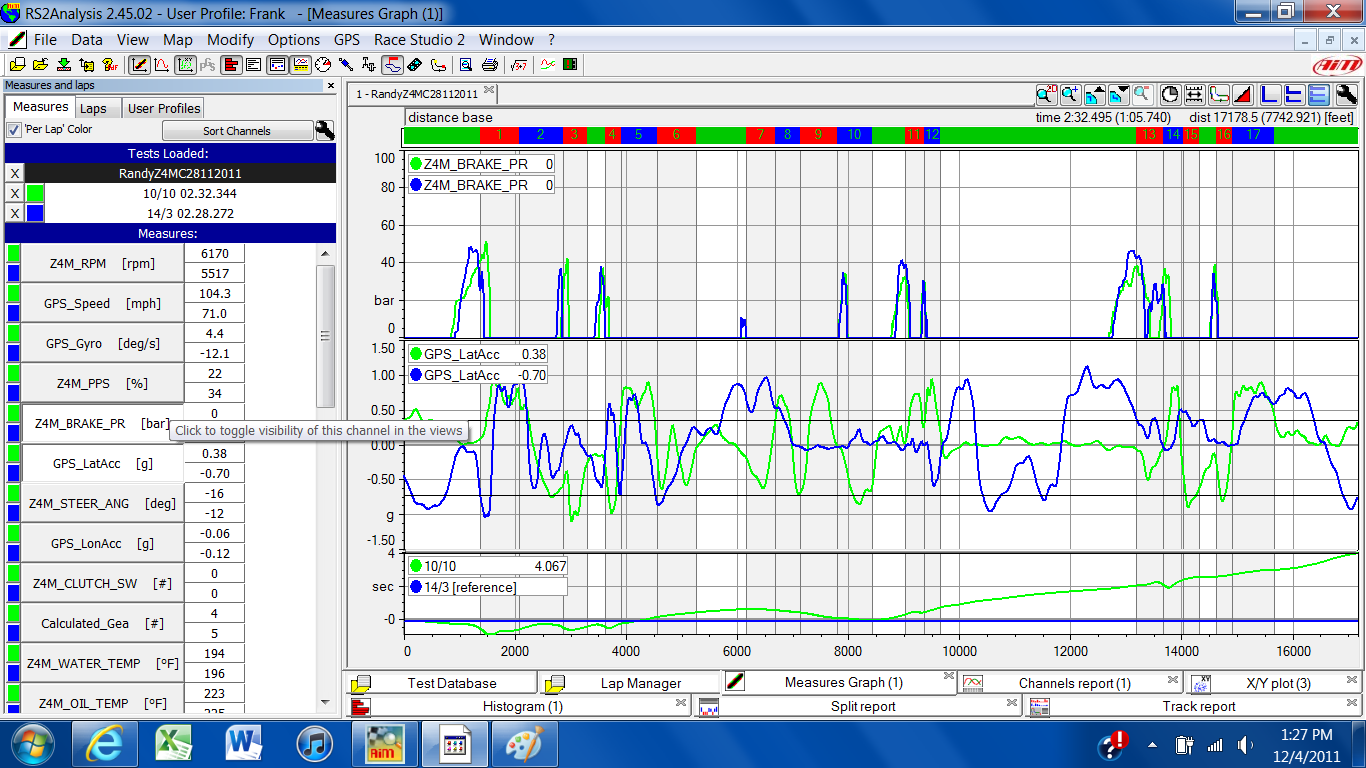Screen dimensions: 1366x768
Task: Click green color box of lap 10/10
Action: tap(35, 193)
